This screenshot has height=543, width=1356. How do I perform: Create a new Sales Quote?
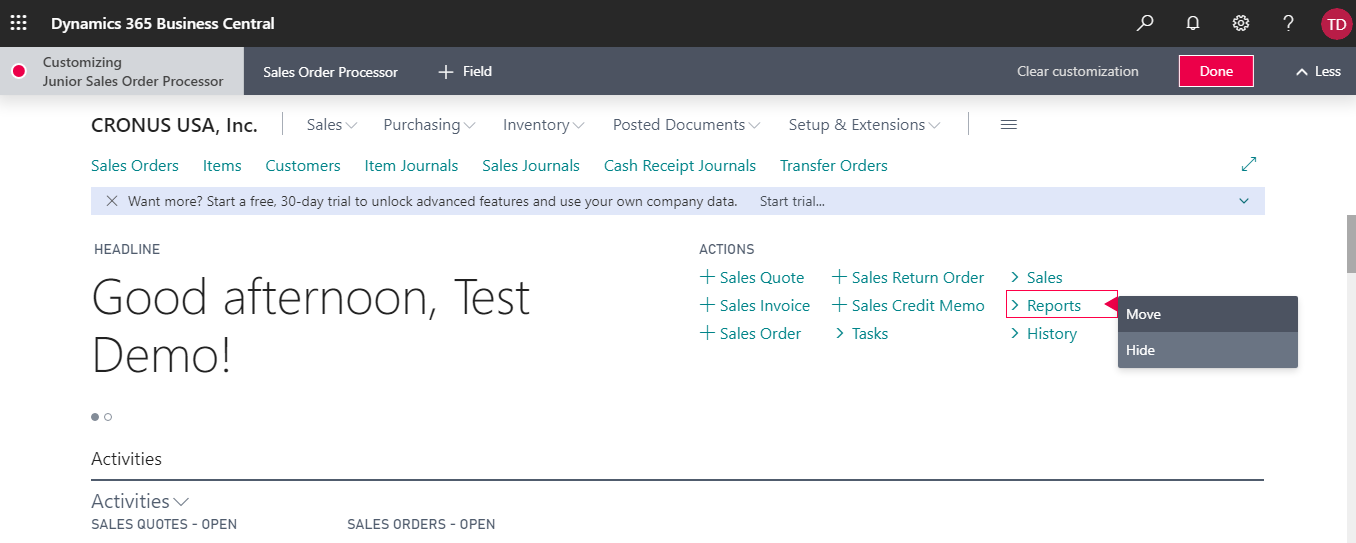[x=752, y=278]
